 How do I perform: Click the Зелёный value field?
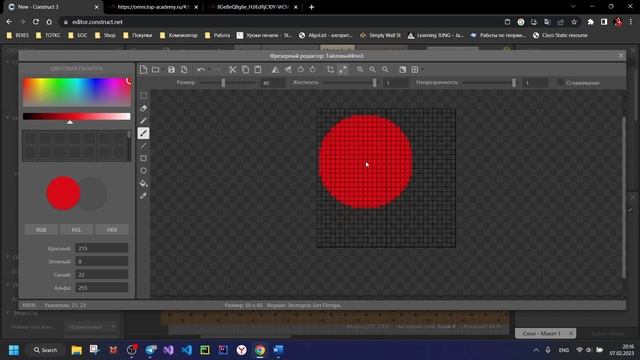tap(102, 261)
